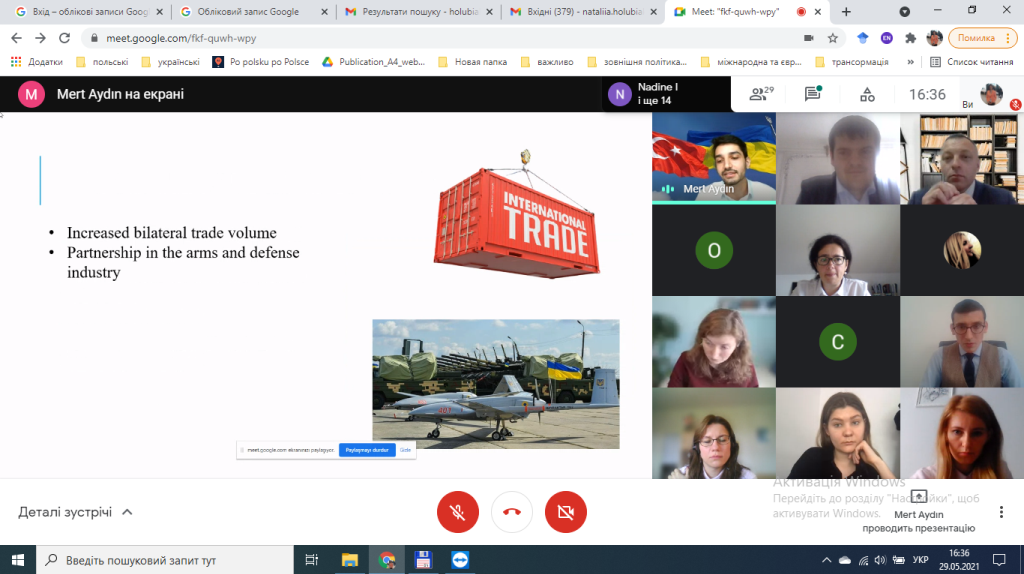Switch the УКР keyboard language indicator

921,560
